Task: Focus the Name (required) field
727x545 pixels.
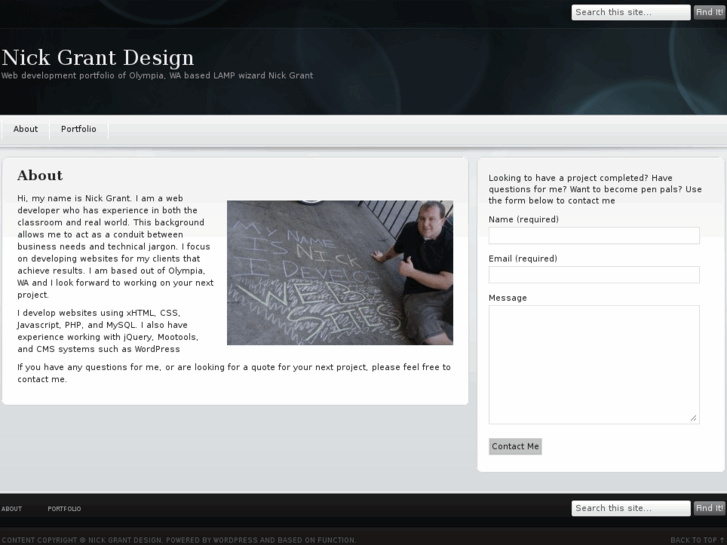Action: [594, 236]
